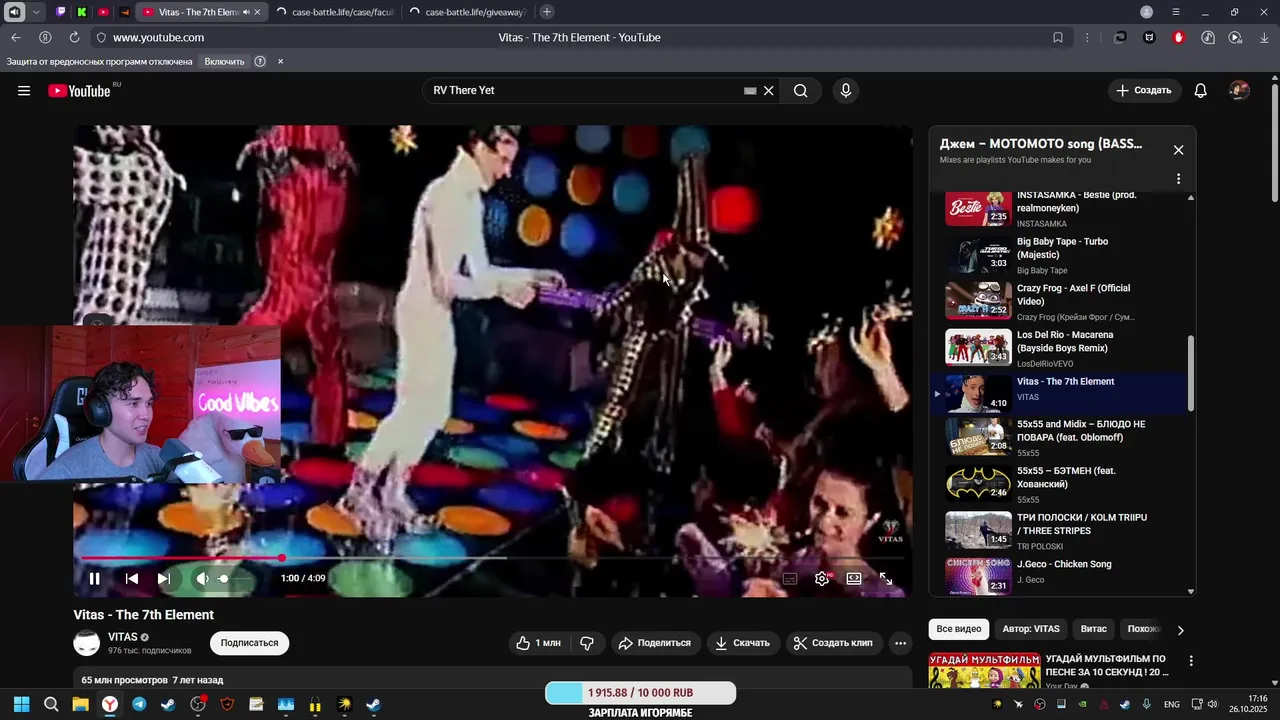Image resolution: width=1280 pixels, height=720 pixels.
Task: Select 55x55 – БЭТМЕН playlist entry
Action: point(1060,484)
